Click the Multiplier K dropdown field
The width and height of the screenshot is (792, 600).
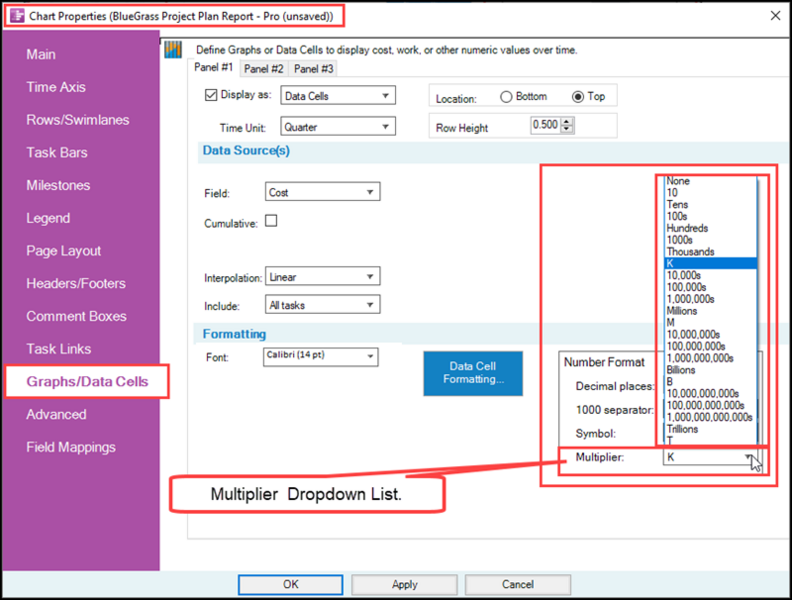click(711, 458)
